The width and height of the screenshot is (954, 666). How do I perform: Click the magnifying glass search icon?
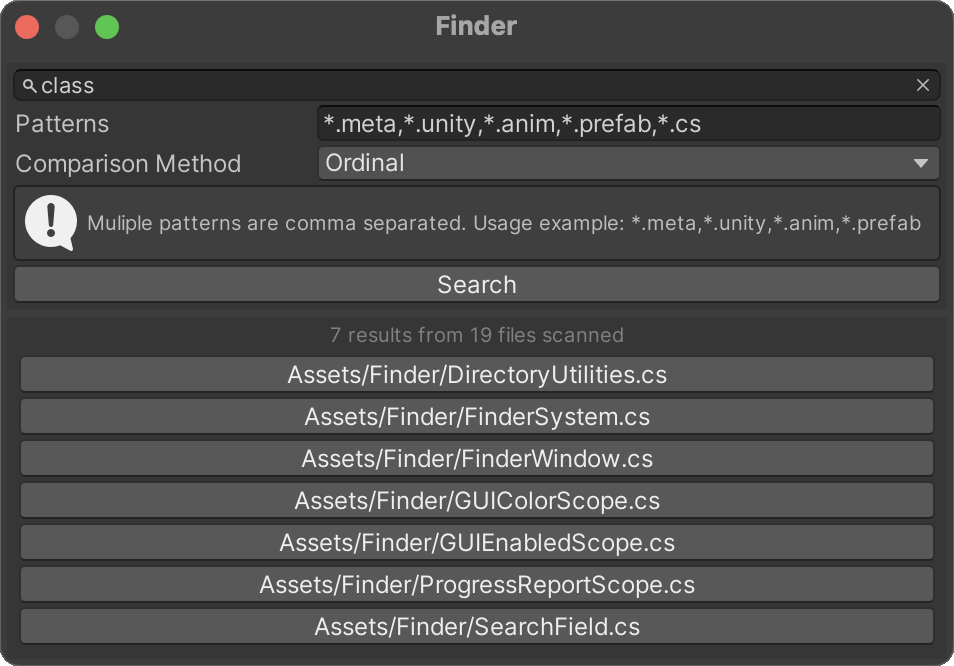[30, 86]
